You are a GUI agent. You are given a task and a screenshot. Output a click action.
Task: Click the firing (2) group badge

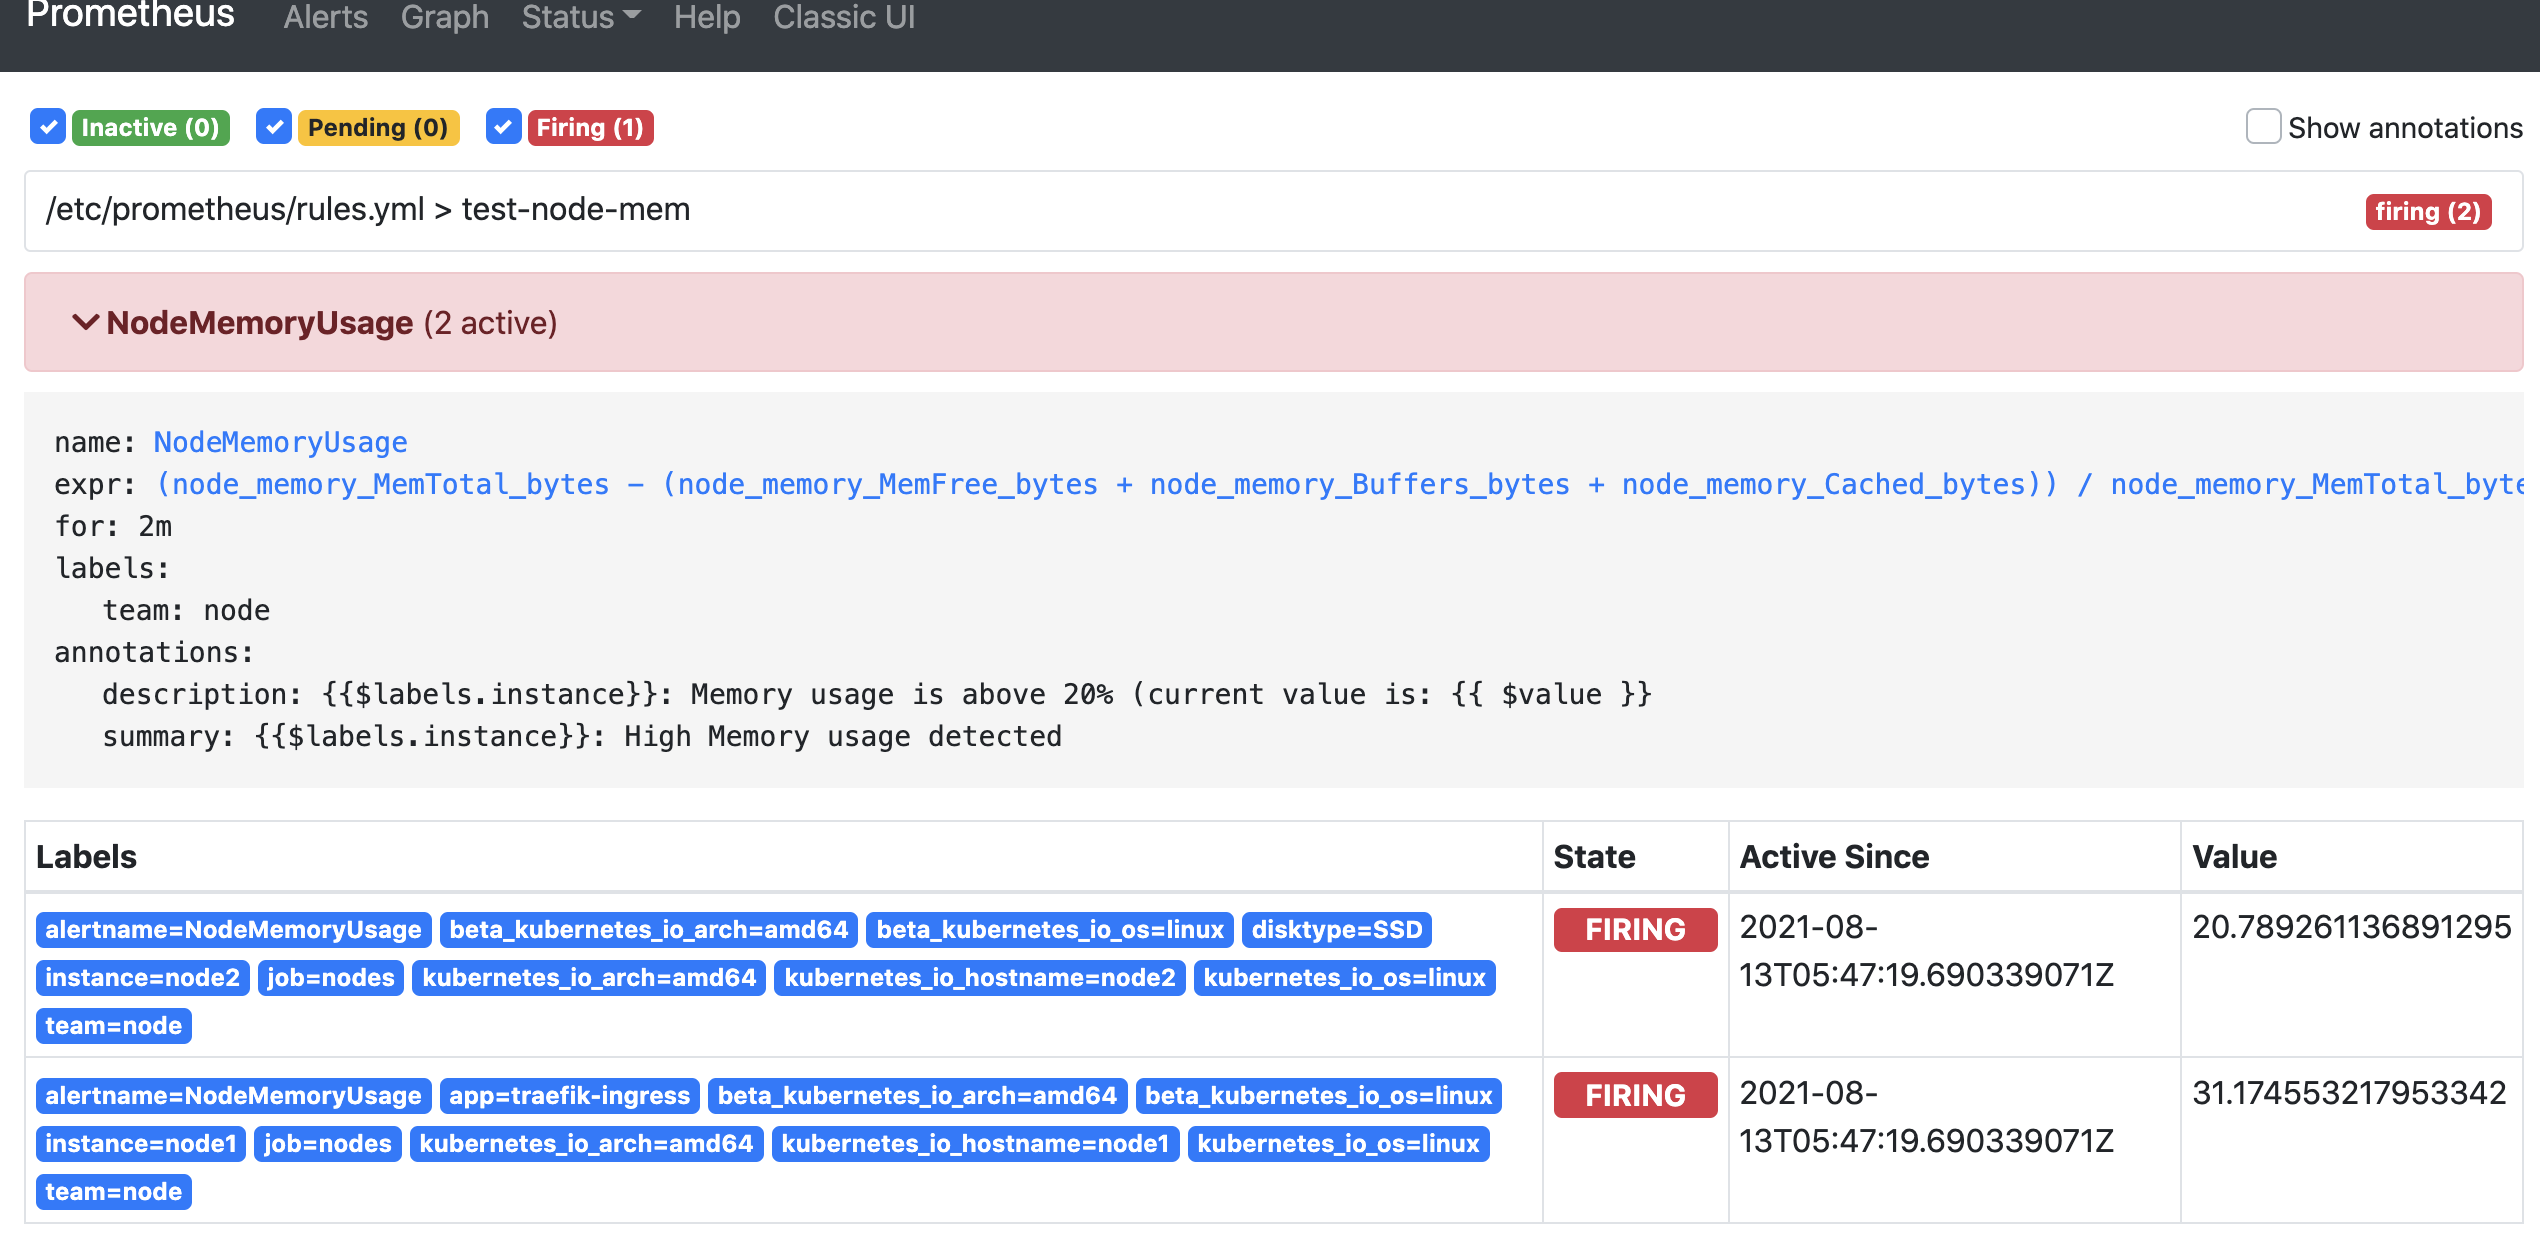click(x=2428, y=211)
